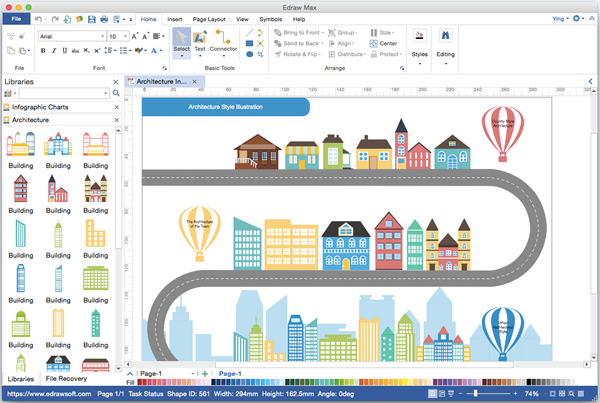This screenshot has height=403, width=600.
Task: Add a new page with plus icon
Action: tap(205, 373)
